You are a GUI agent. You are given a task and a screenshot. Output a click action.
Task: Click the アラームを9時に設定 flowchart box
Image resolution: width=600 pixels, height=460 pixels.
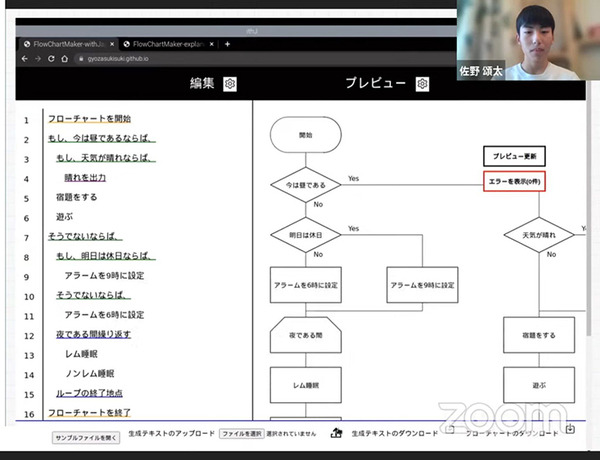coord(422,285)
